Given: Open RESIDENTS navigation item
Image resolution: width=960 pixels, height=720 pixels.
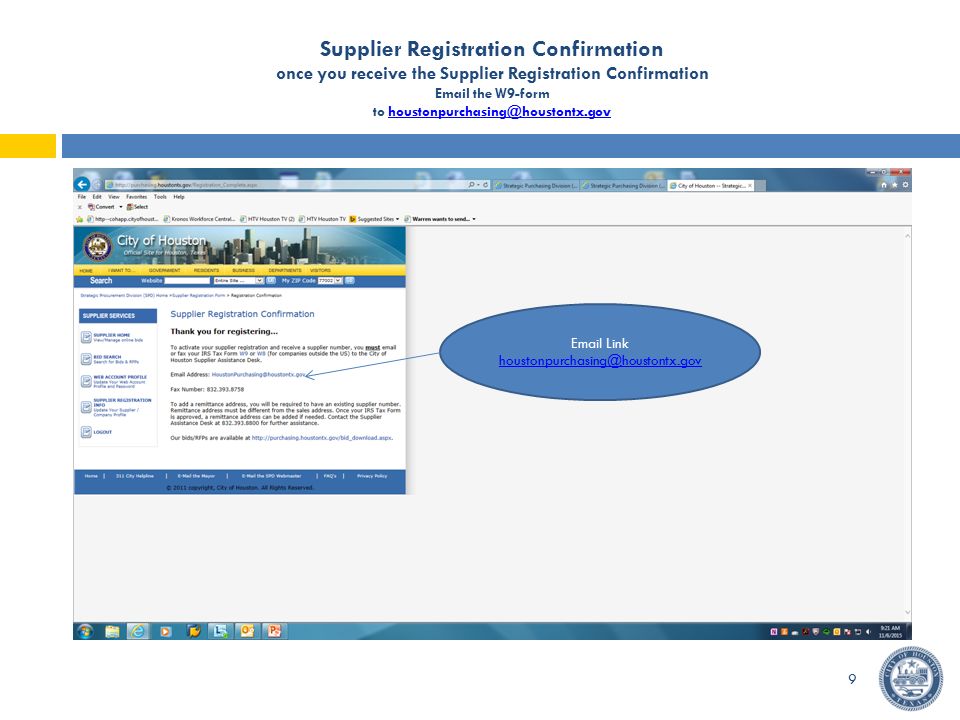Looking at the screenshot, I should [x=206, y=270].
